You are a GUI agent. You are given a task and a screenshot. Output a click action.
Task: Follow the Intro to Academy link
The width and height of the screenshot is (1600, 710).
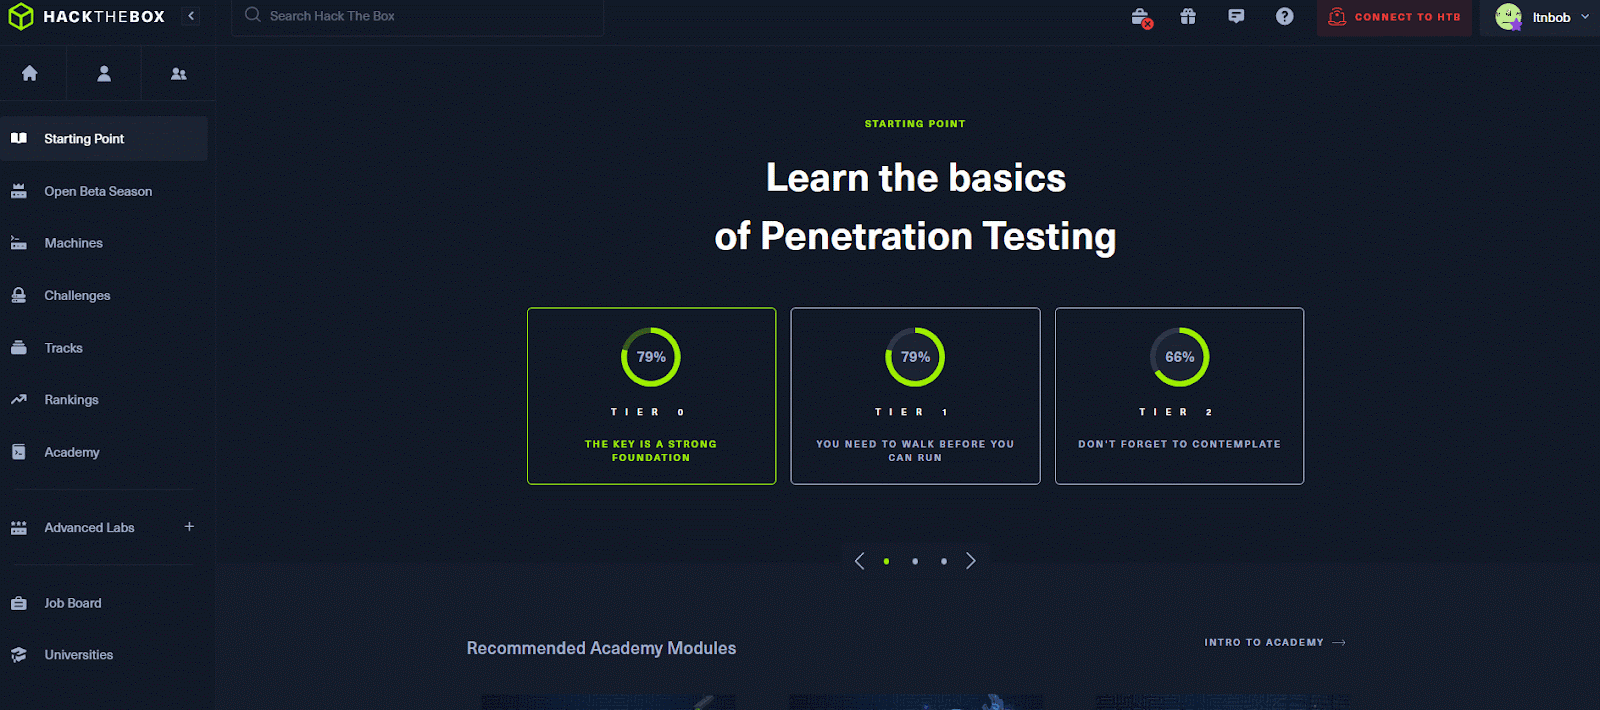tap(1275, 642)
